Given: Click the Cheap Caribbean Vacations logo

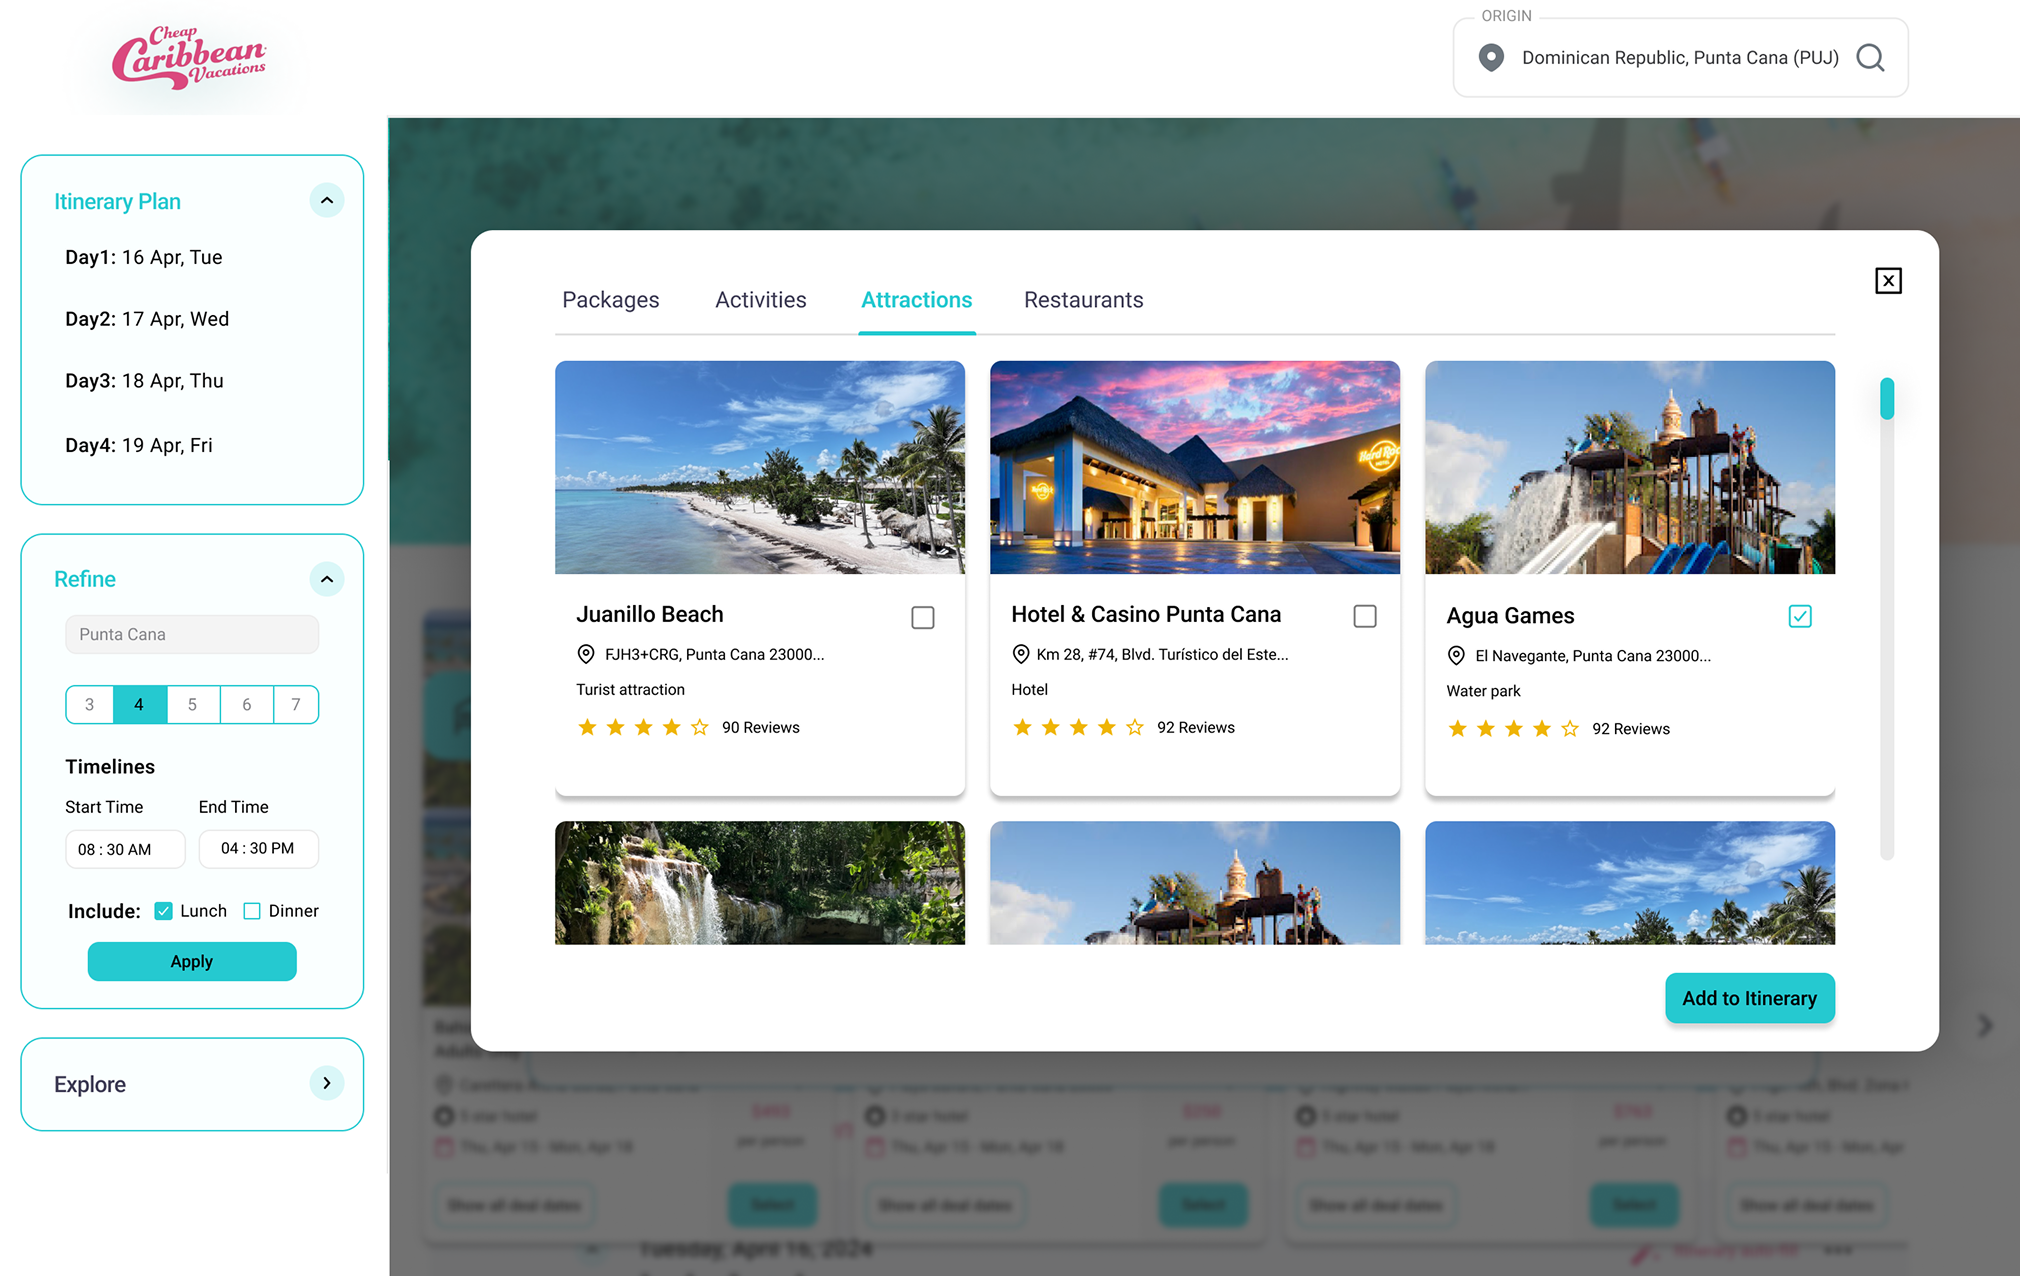Looking at the screenshot, I should [x=189, y=58].
